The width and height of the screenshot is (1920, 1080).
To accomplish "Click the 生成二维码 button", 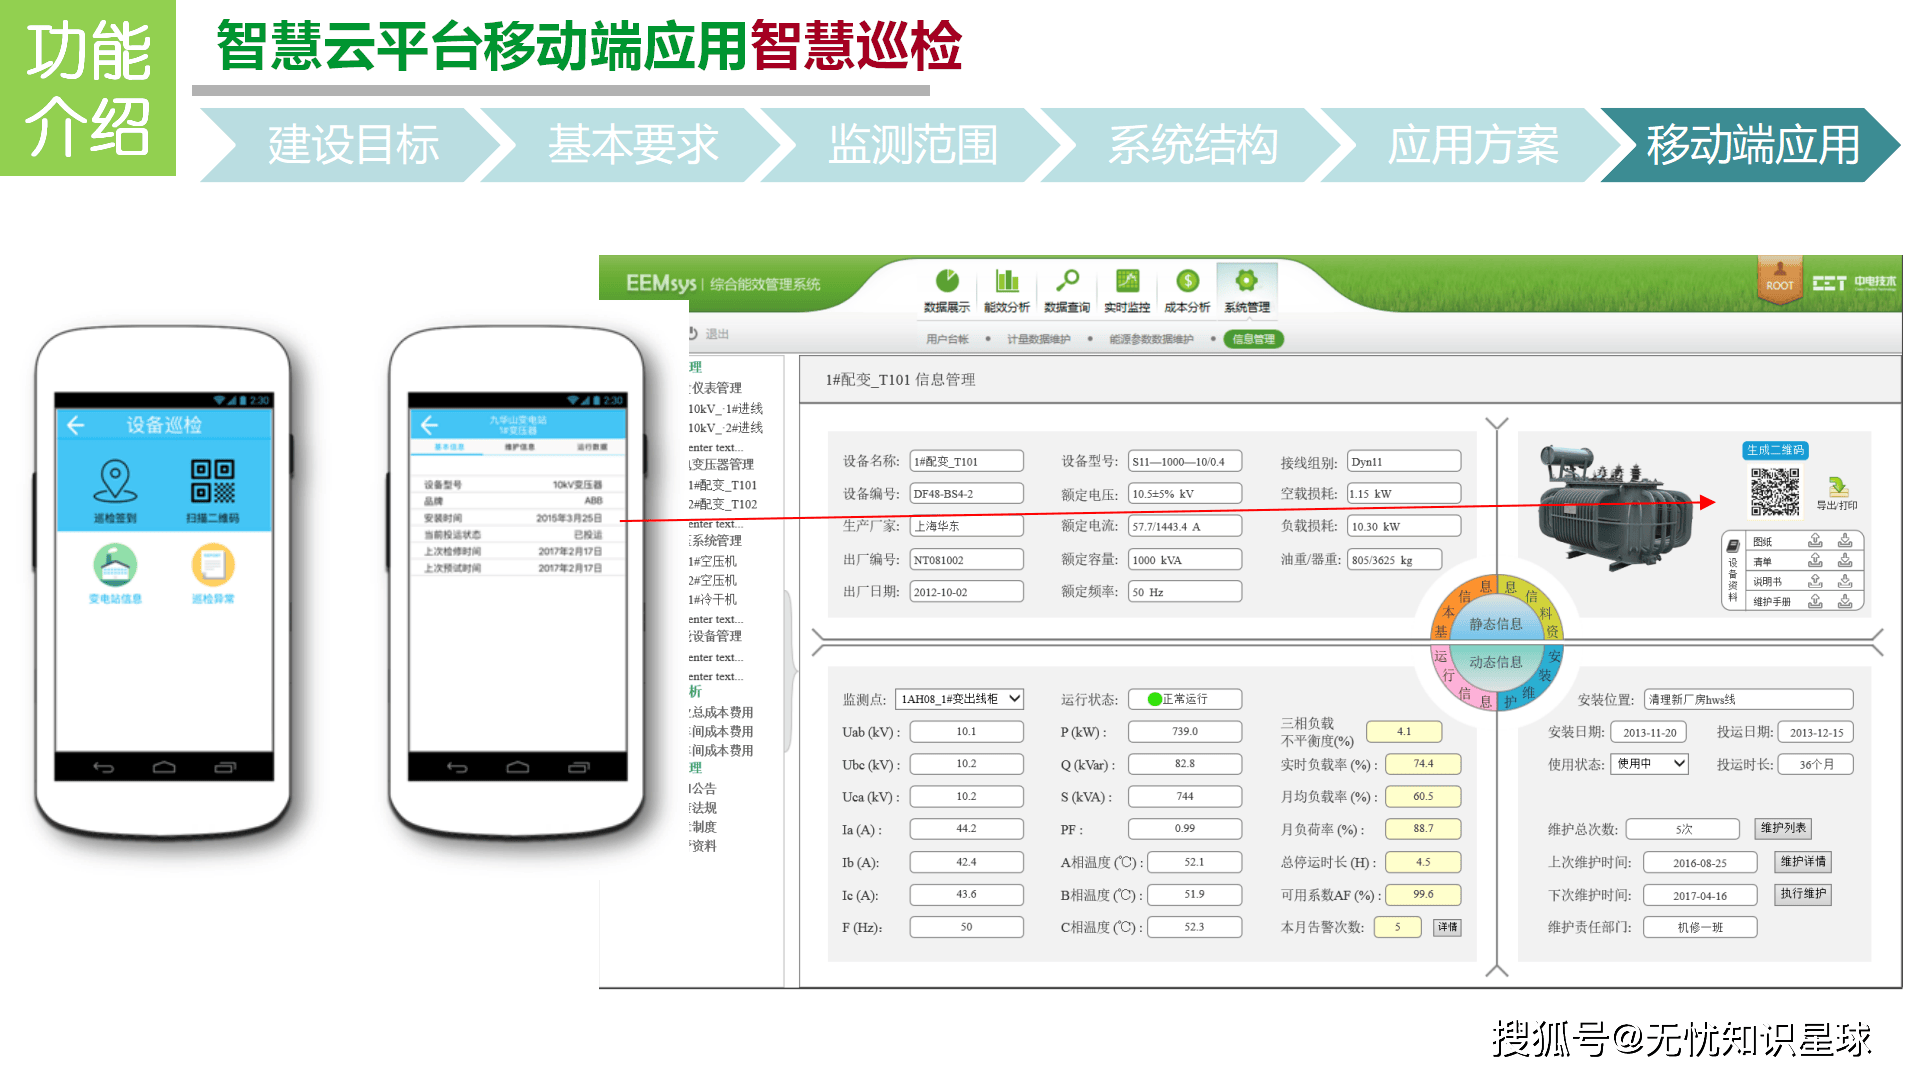I will coord(1775,450).
